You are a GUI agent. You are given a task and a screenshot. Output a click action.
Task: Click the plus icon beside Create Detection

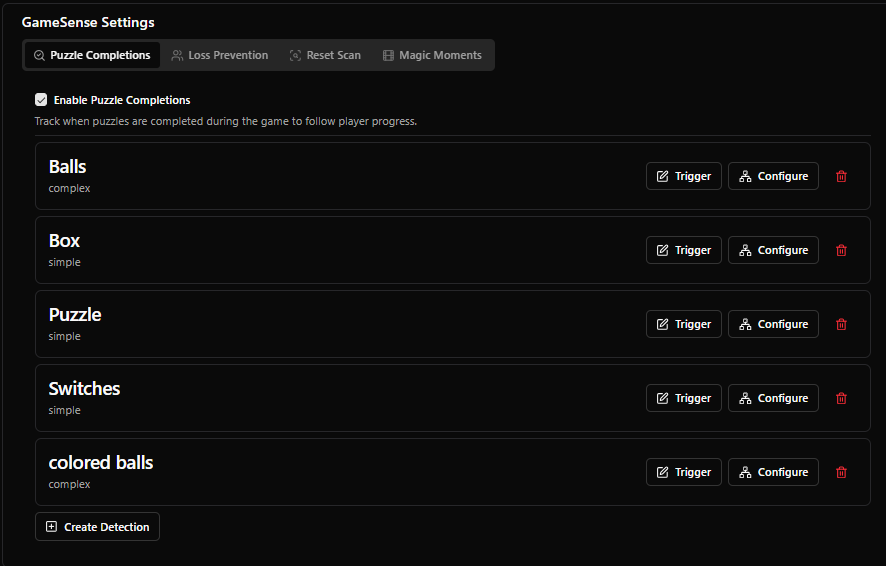click(x=51, y=526)
